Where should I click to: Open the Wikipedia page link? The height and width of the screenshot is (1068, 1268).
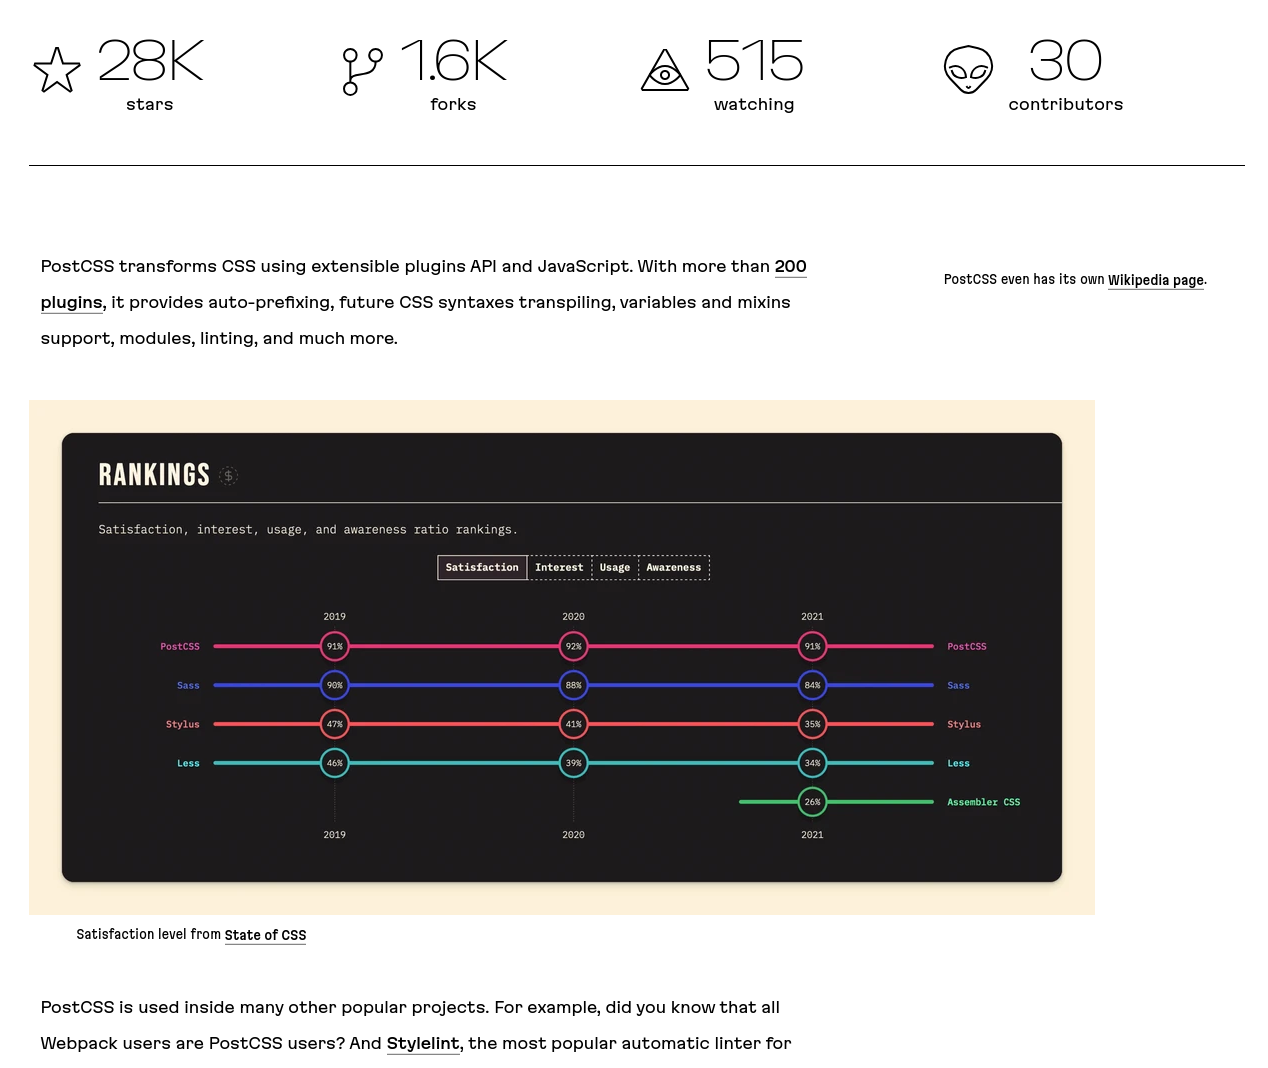click(x=1156, y=280)
